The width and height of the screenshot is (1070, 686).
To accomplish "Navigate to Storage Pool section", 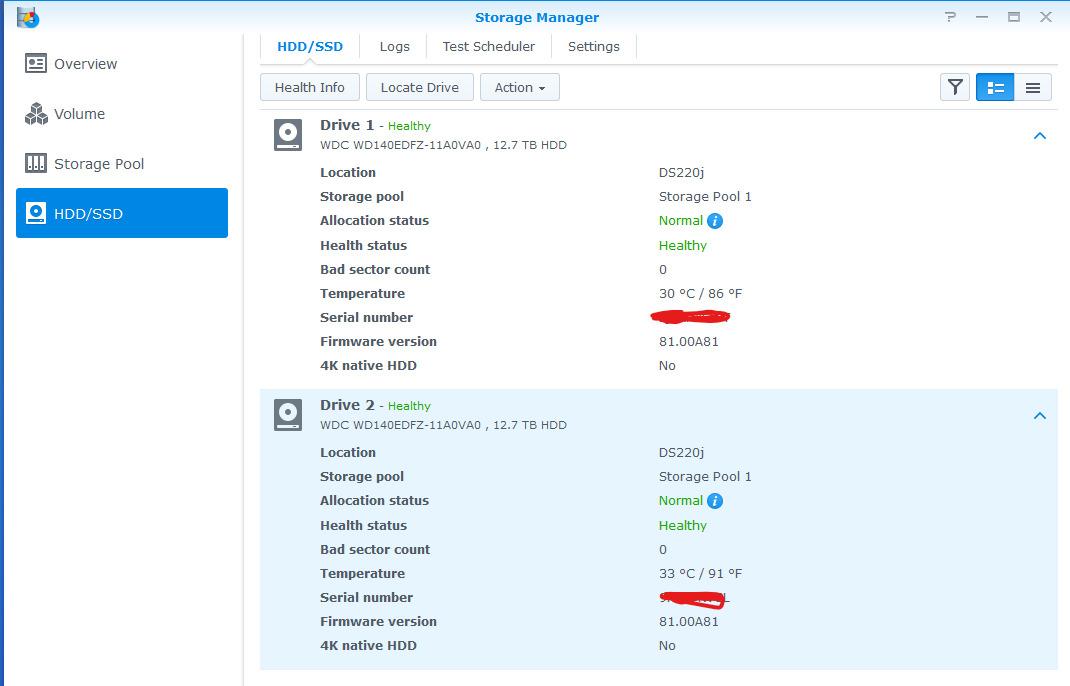I will [99, 164].
